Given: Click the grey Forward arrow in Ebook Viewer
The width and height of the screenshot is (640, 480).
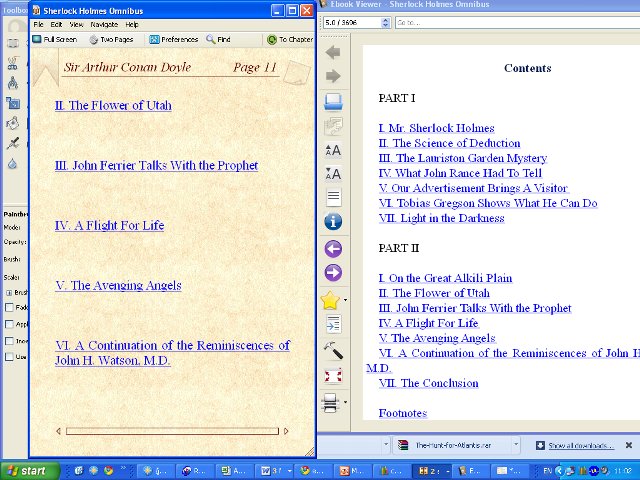Looking at the screenshot, I should tap(333, 76).
